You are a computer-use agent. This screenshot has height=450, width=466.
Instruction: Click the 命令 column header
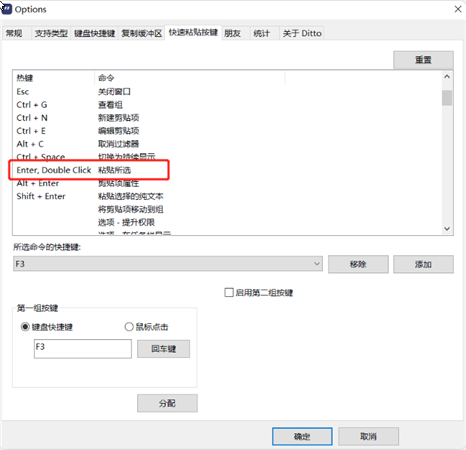click(190, 78)
